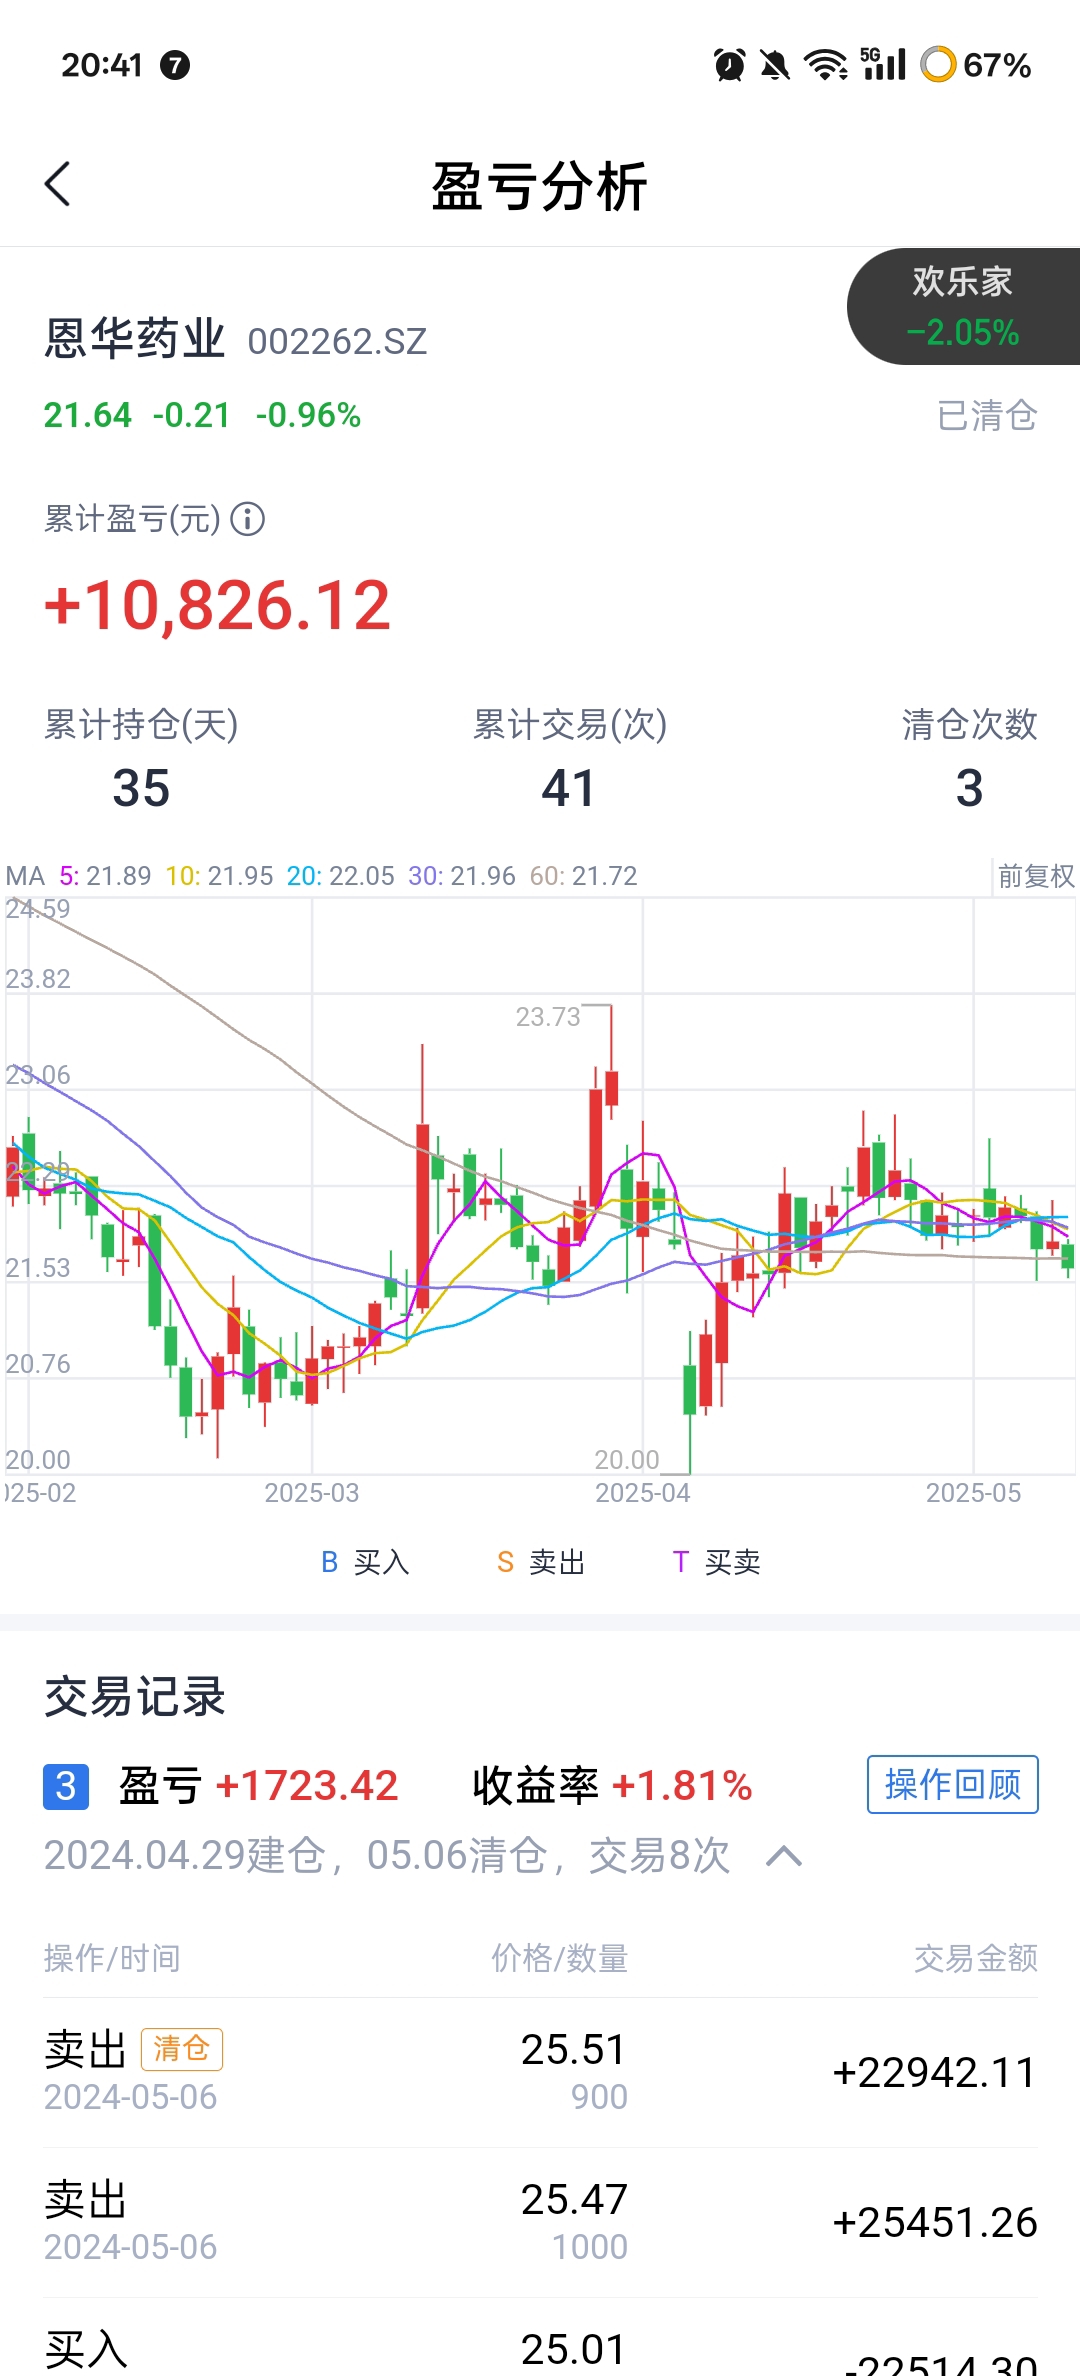The width and height of the screenshot is (1080, 2376).
Task: Tap the 23.73 high candlestick on chart
Action: [610, 1088]
